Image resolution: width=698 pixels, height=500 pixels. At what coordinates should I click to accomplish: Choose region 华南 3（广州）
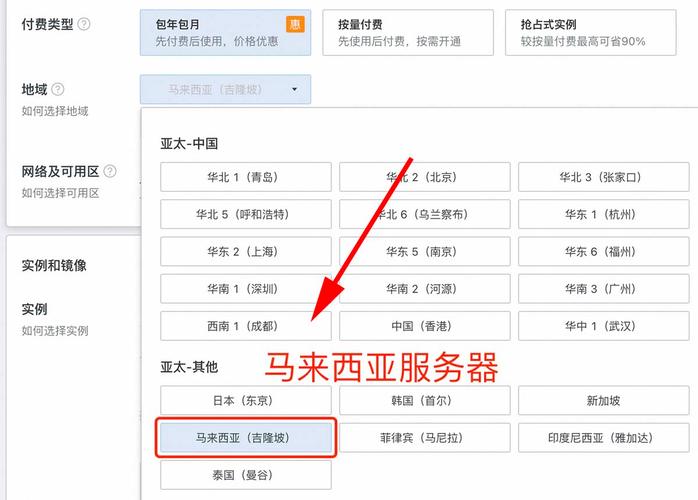coord(604,289)
